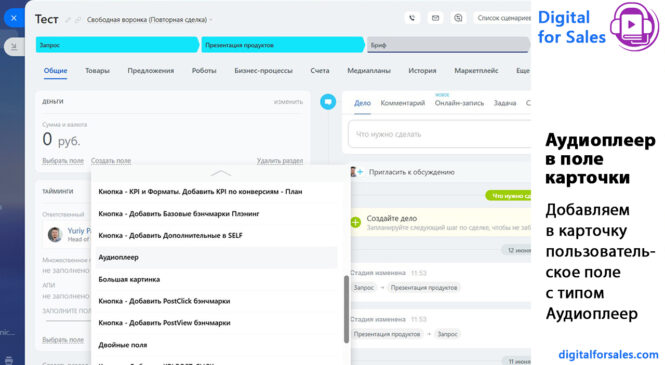Viewport: 665px width, 365px height.
Task: Click the phone call icon
Action: click(412, 18)
